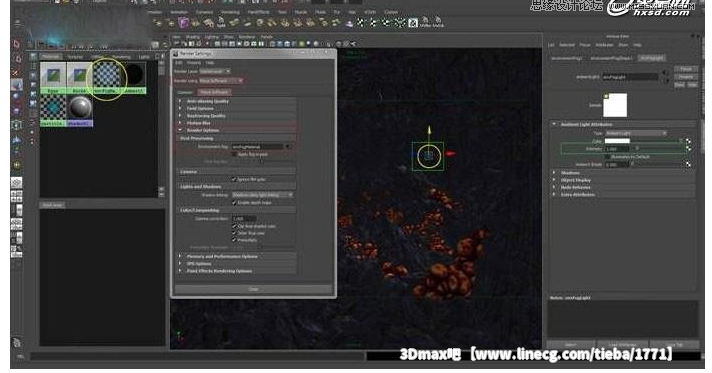Screen dimensions: 712x373
Task: Expand the Motion Blur section
Action: pos(236,123)
